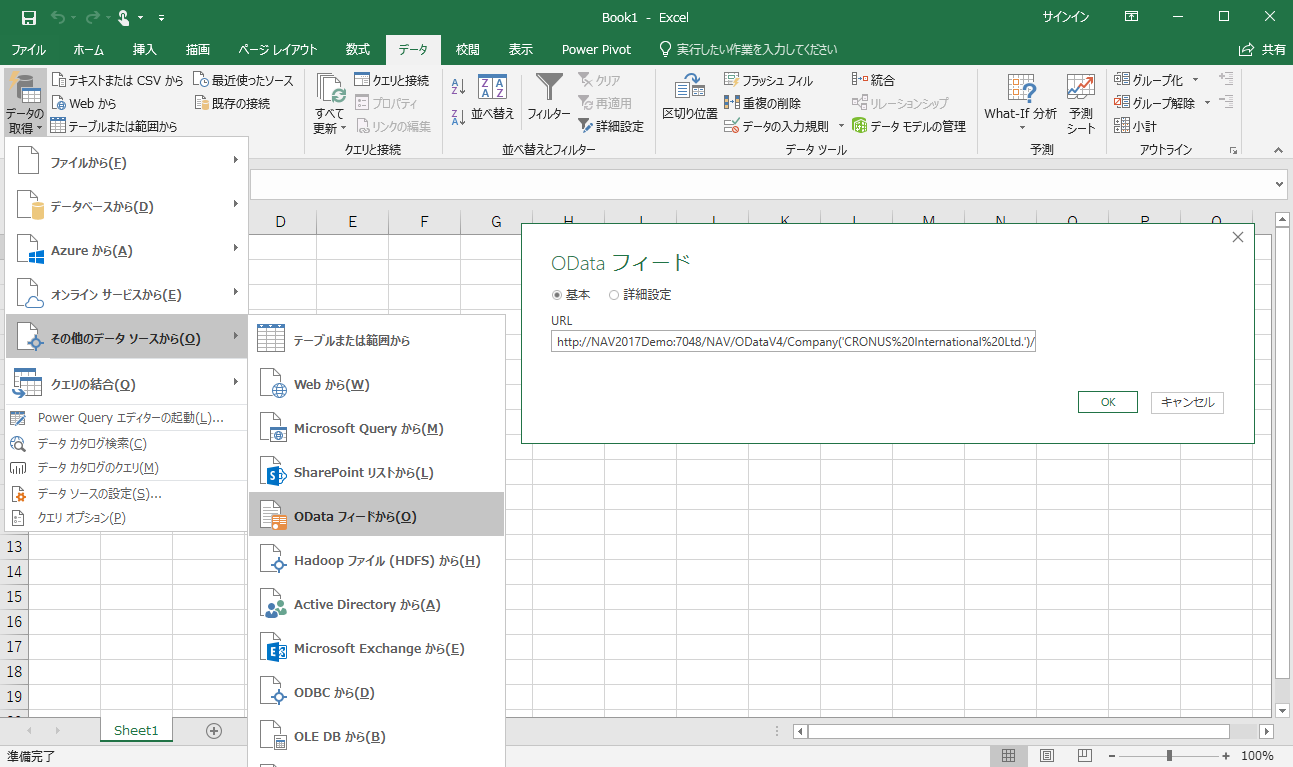Screen dimensions: 1293x767
Task: Open the Azure から(A) submenu
Action: click(x=127, y=251)
